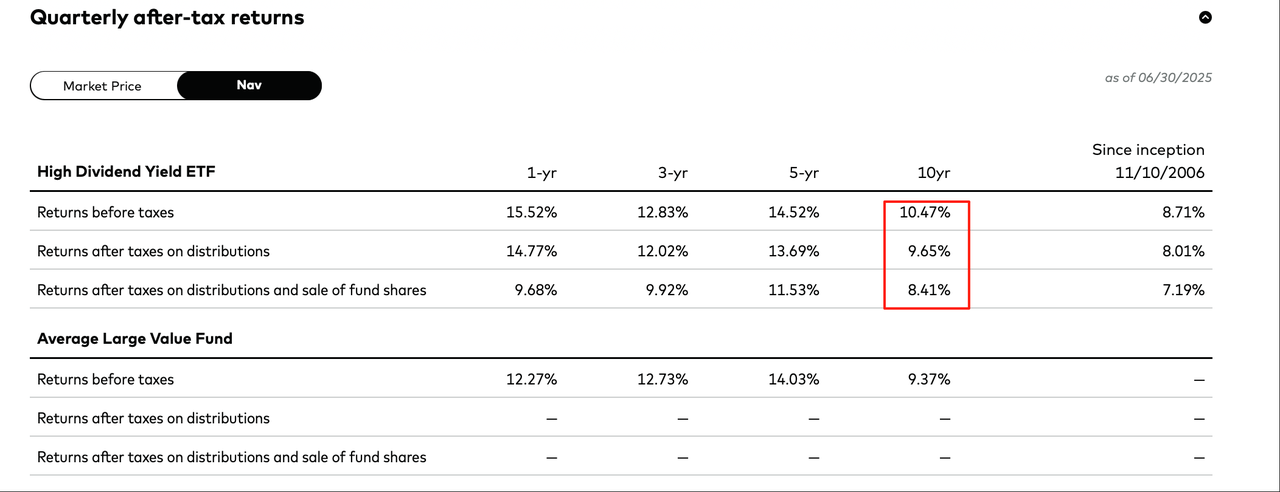
Task: Click the 9.65% ten-year after-tax value
Action: click(930, 251)
